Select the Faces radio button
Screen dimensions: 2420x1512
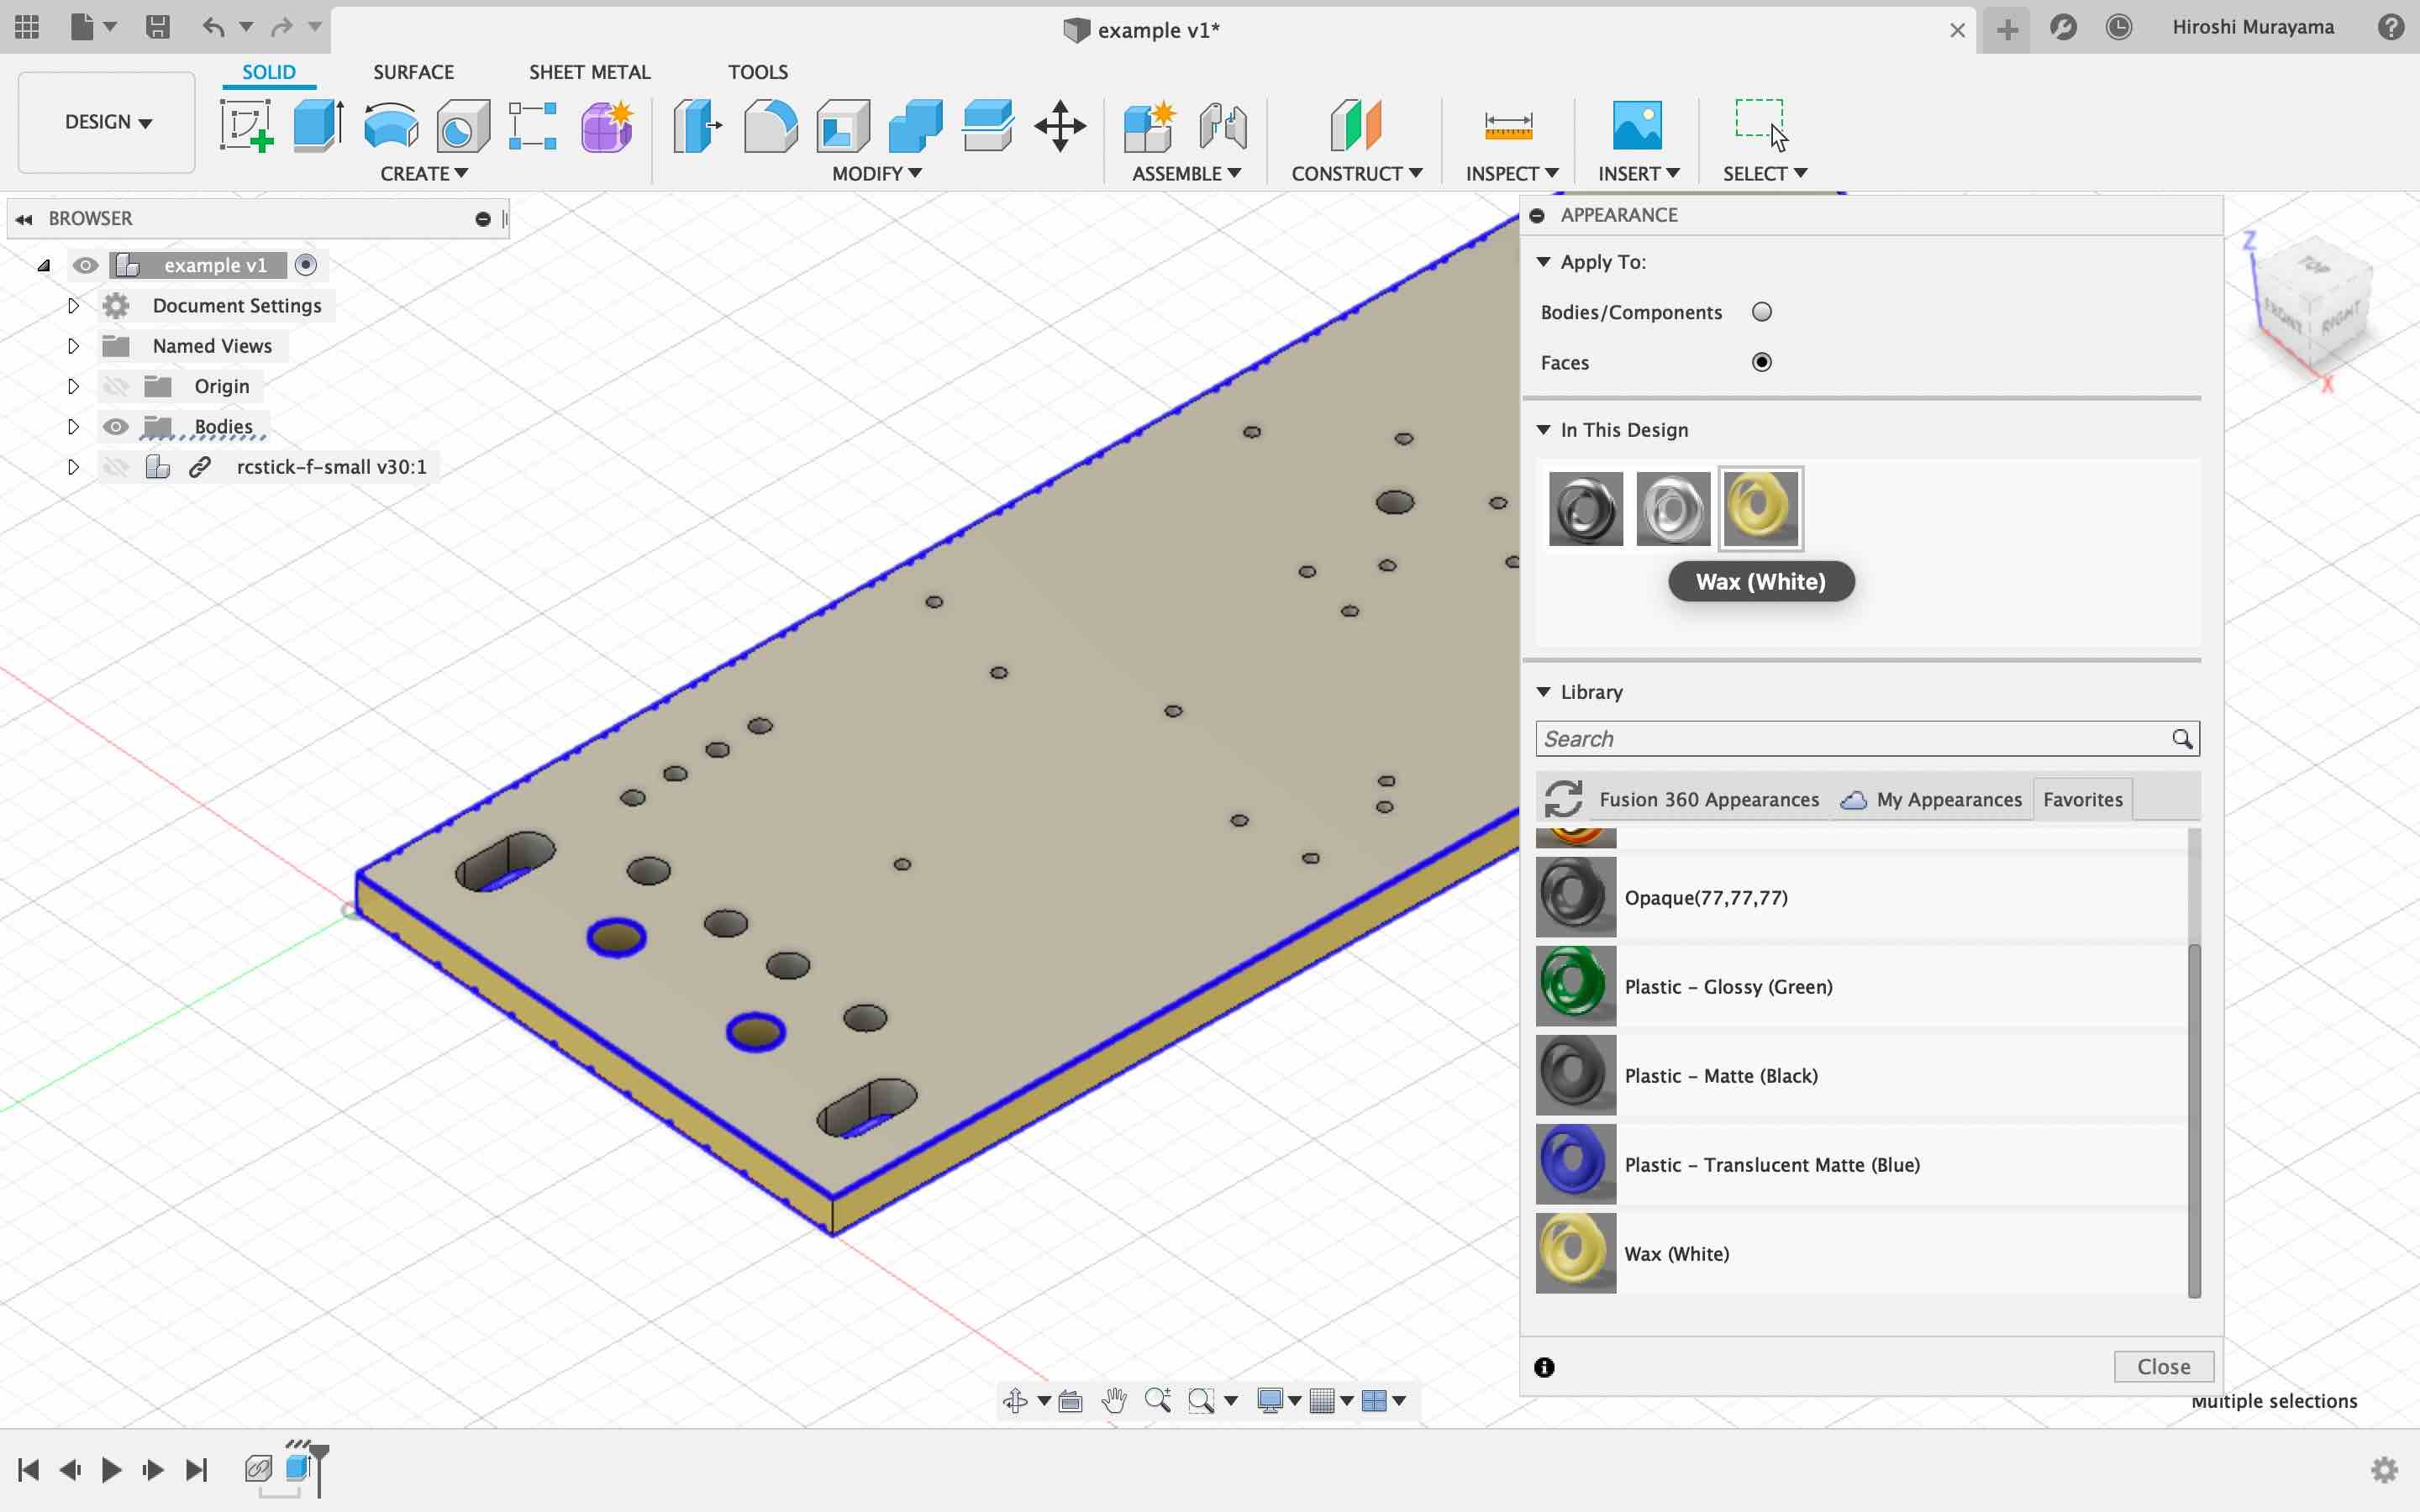click(1762, 362)
